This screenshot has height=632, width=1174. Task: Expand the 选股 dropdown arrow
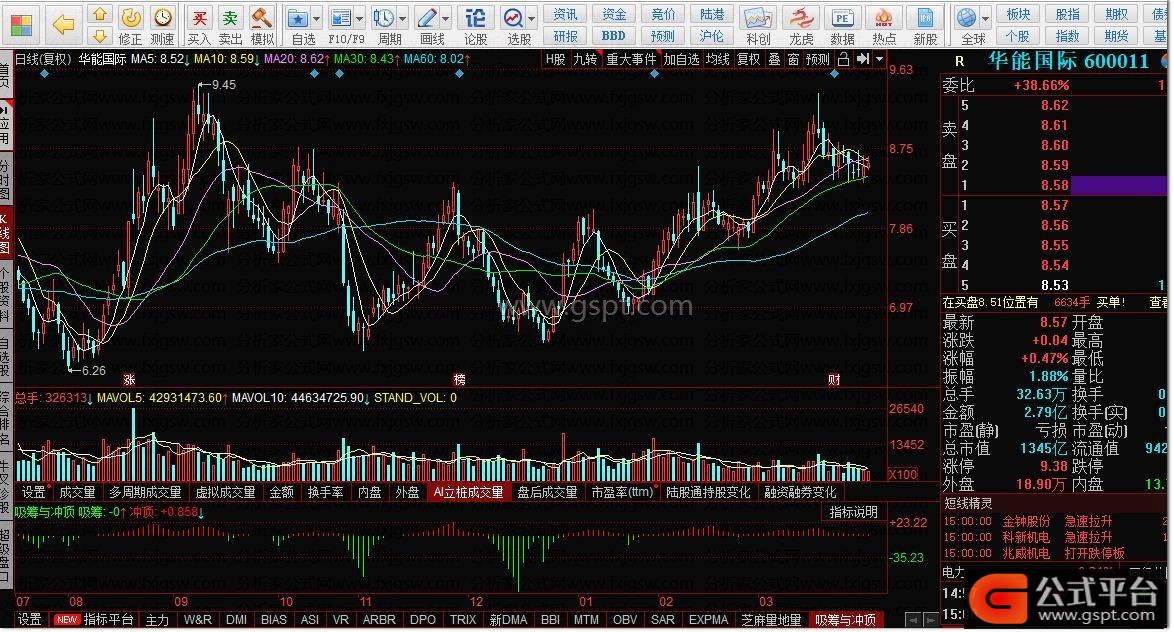click(532, 18)
